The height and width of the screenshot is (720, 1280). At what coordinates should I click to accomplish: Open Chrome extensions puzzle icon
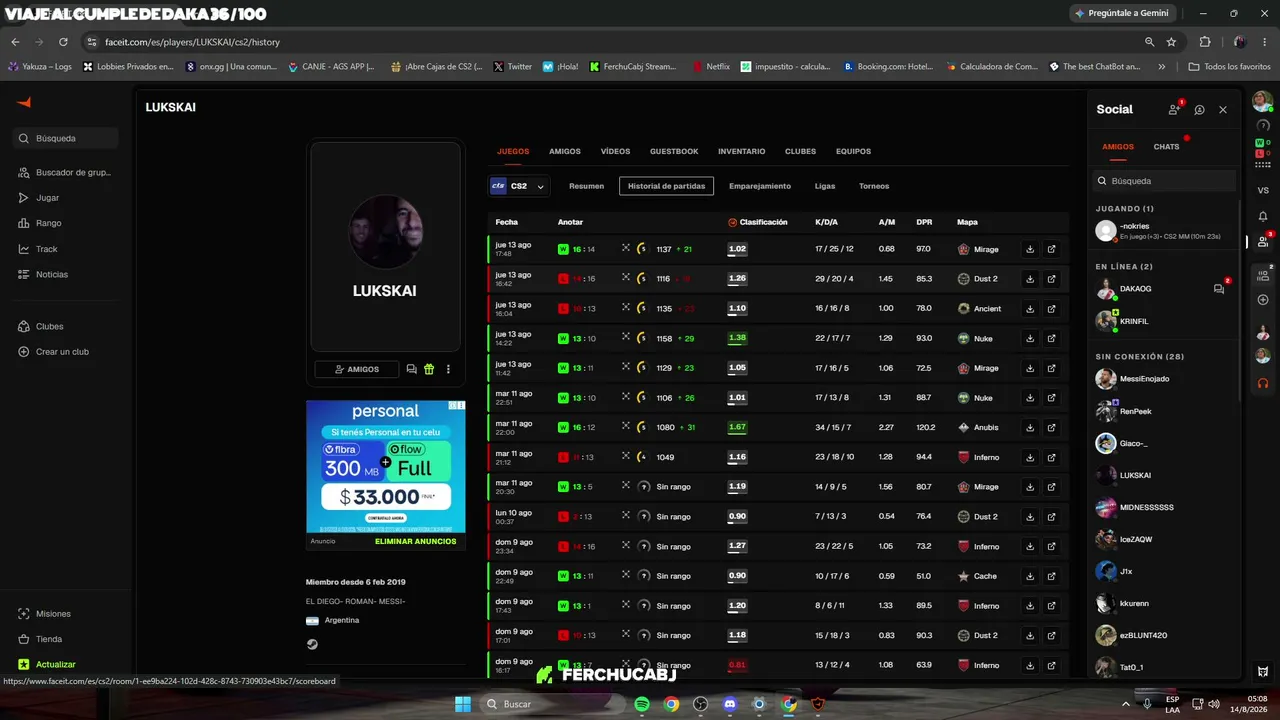[x=1205, y=42]
